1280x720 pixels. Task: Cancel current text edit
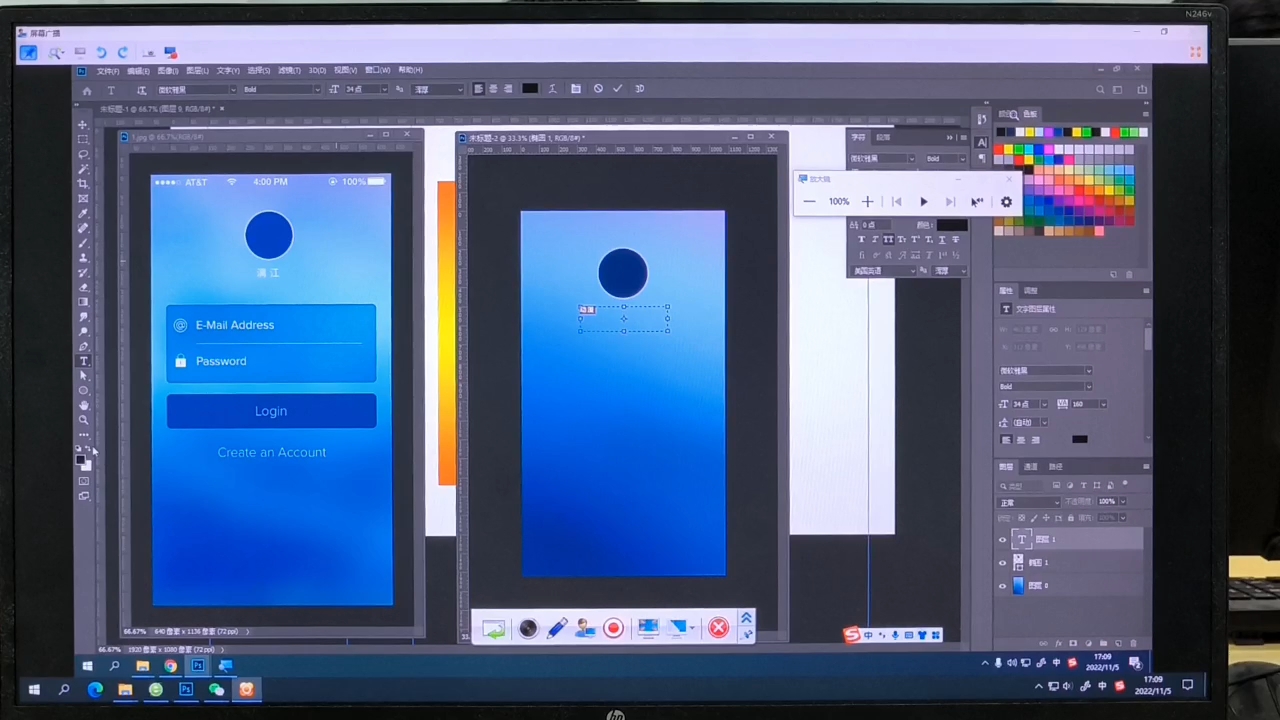(x=598, y=88)
